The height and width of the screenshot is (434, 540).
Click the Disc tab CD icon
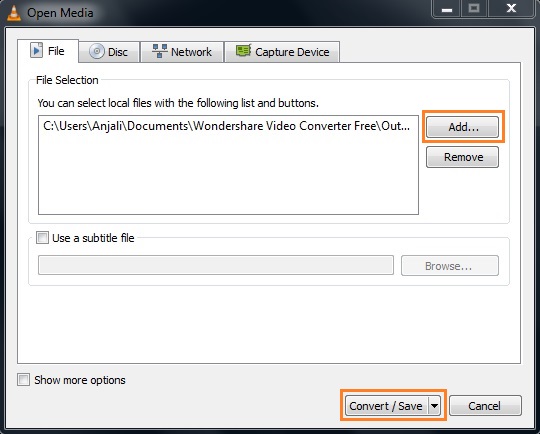coord(97,51)
